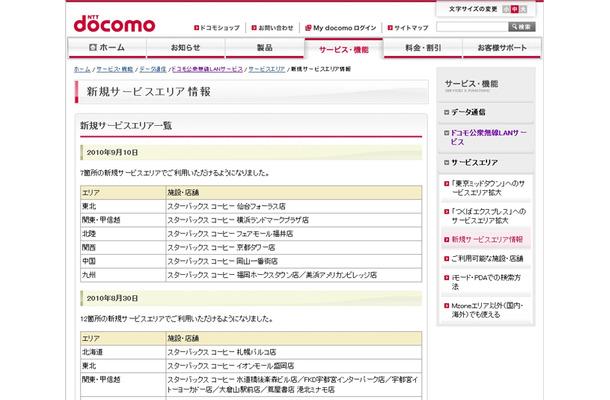Open ご利用可能な施設・店舗 in the sidebar
The image size is (610, 400).
pos(487,259)
